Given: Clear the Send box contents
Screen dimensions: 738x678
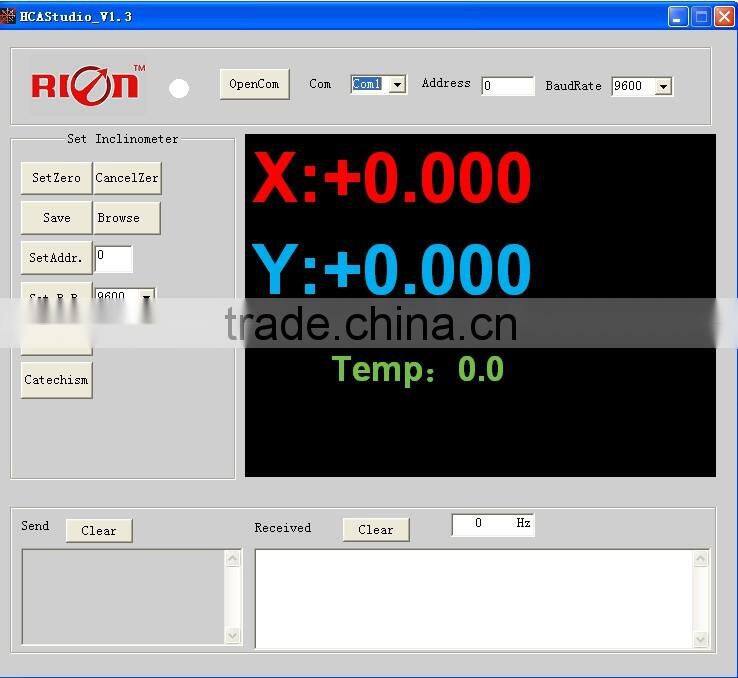Looking at the screenshot, I should (99, 531).
